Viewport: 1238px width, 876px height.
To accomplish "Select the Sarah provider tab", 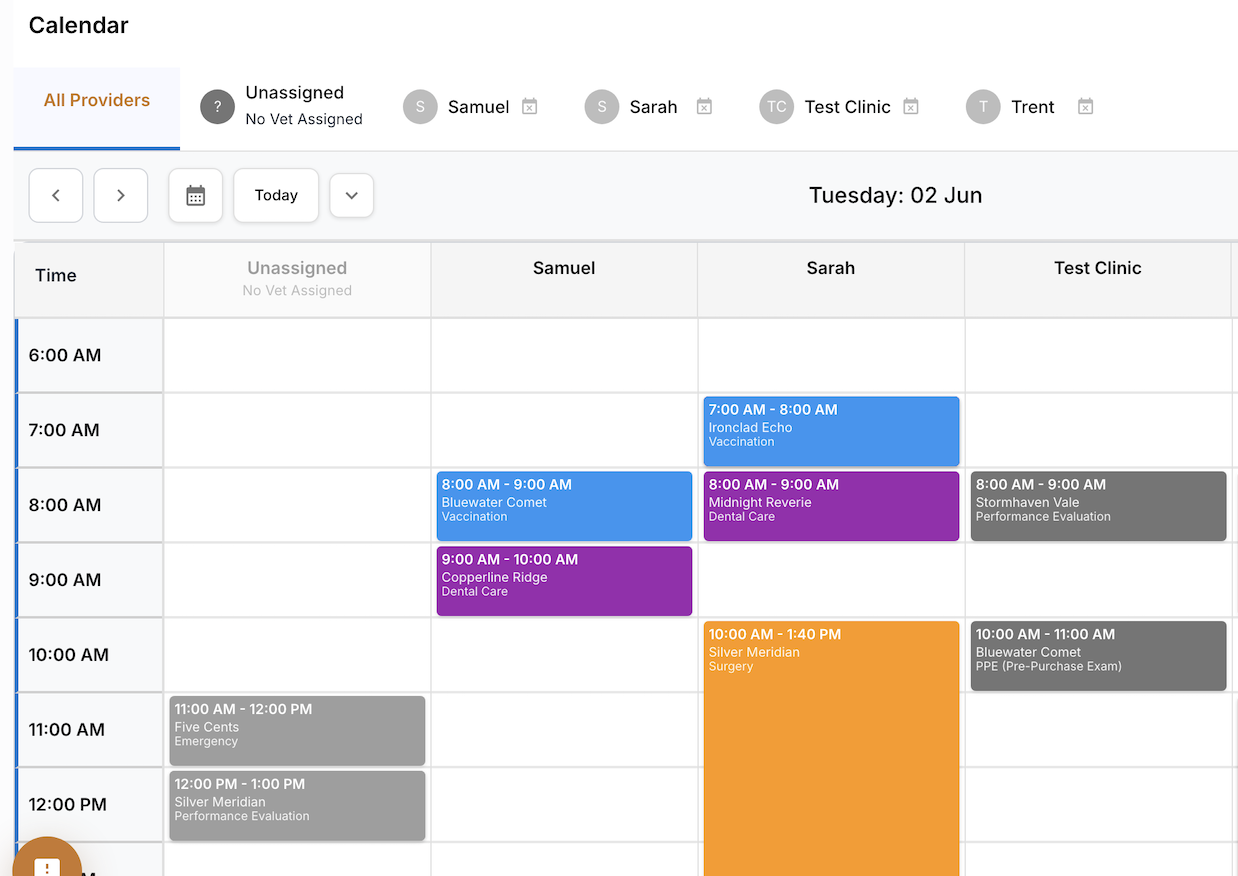I will 649,107.
